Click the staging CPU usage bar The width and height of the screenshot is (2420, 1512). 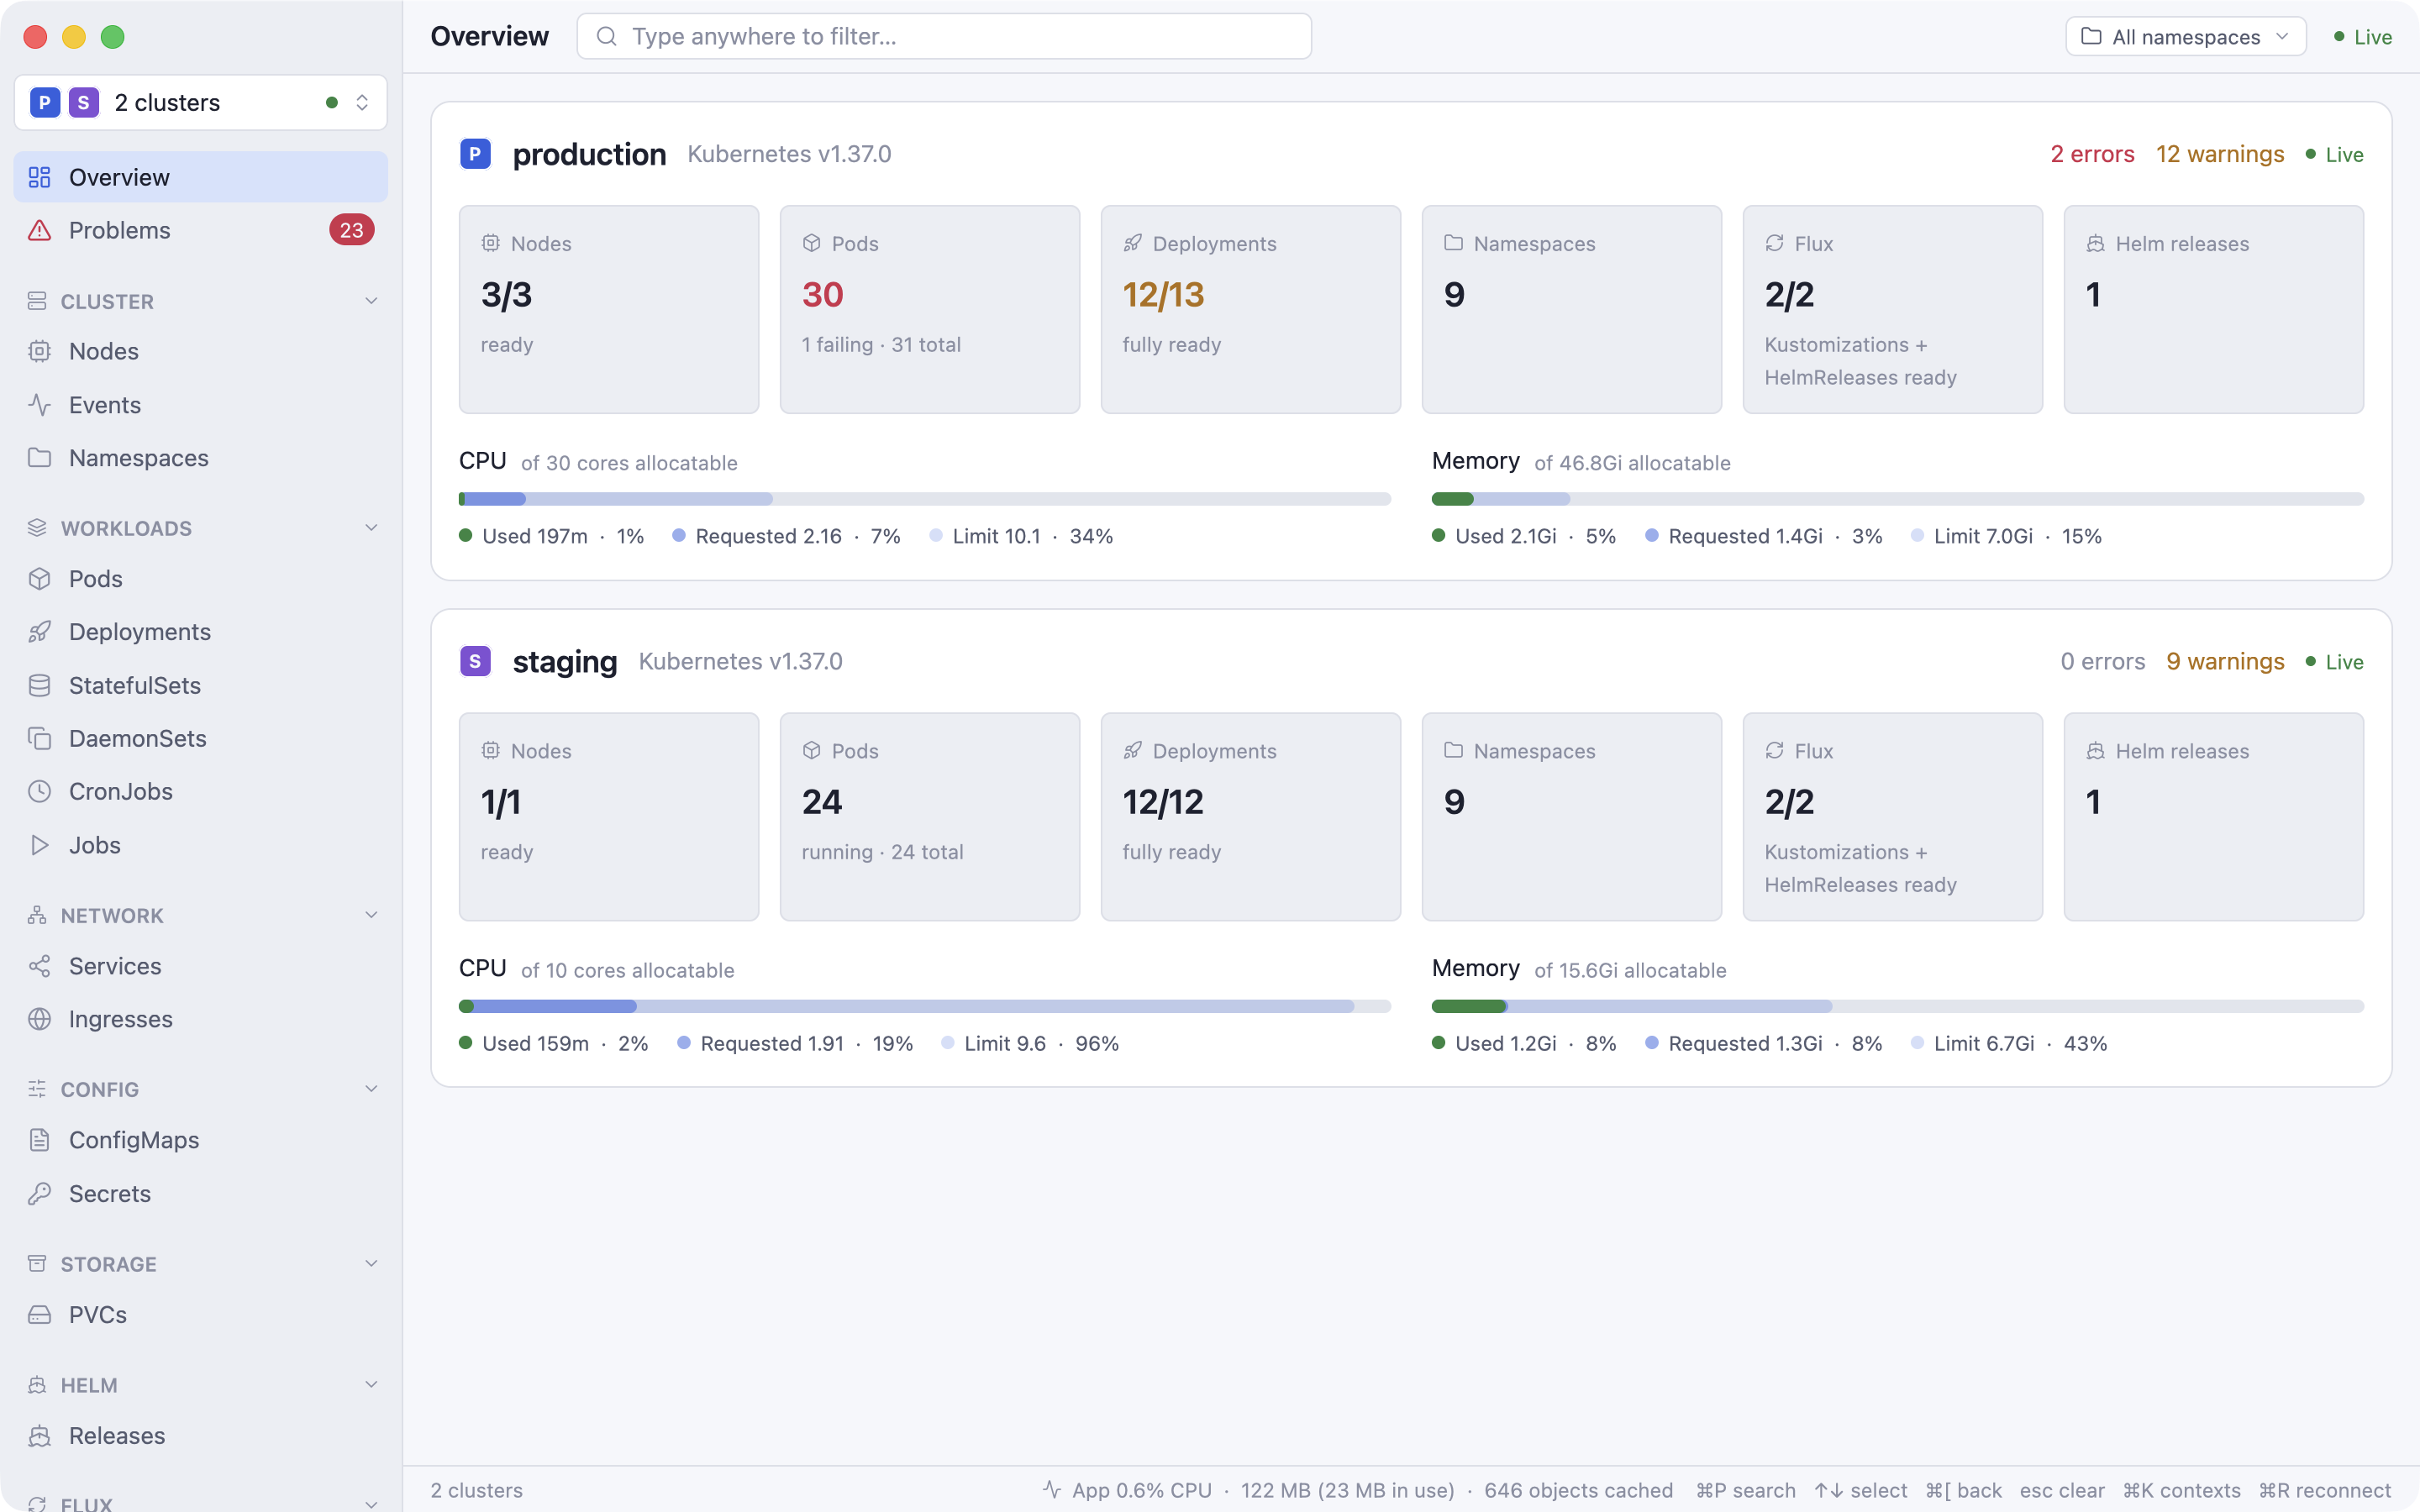[925, 1006]
